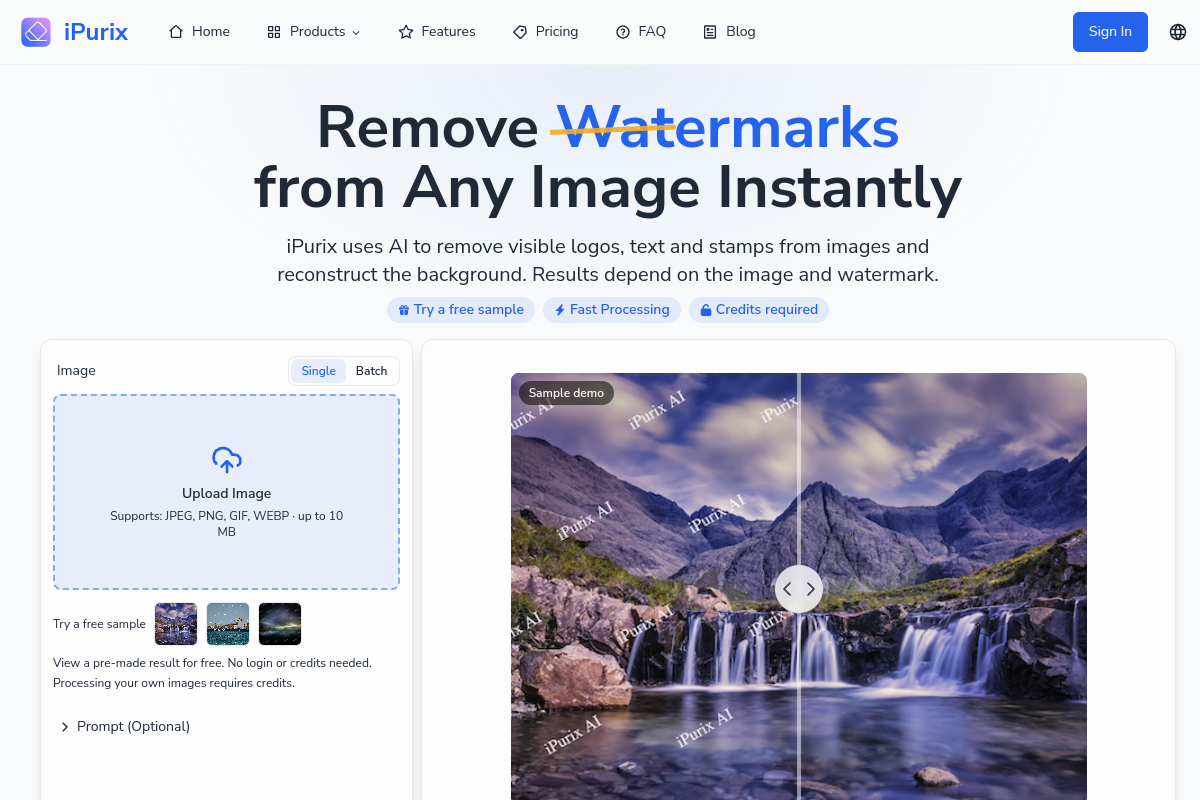The height and width of the screenshot is (800, 1200).
Task: Click the dashed image upload drop zone
Action: click(x=226, y=492)
